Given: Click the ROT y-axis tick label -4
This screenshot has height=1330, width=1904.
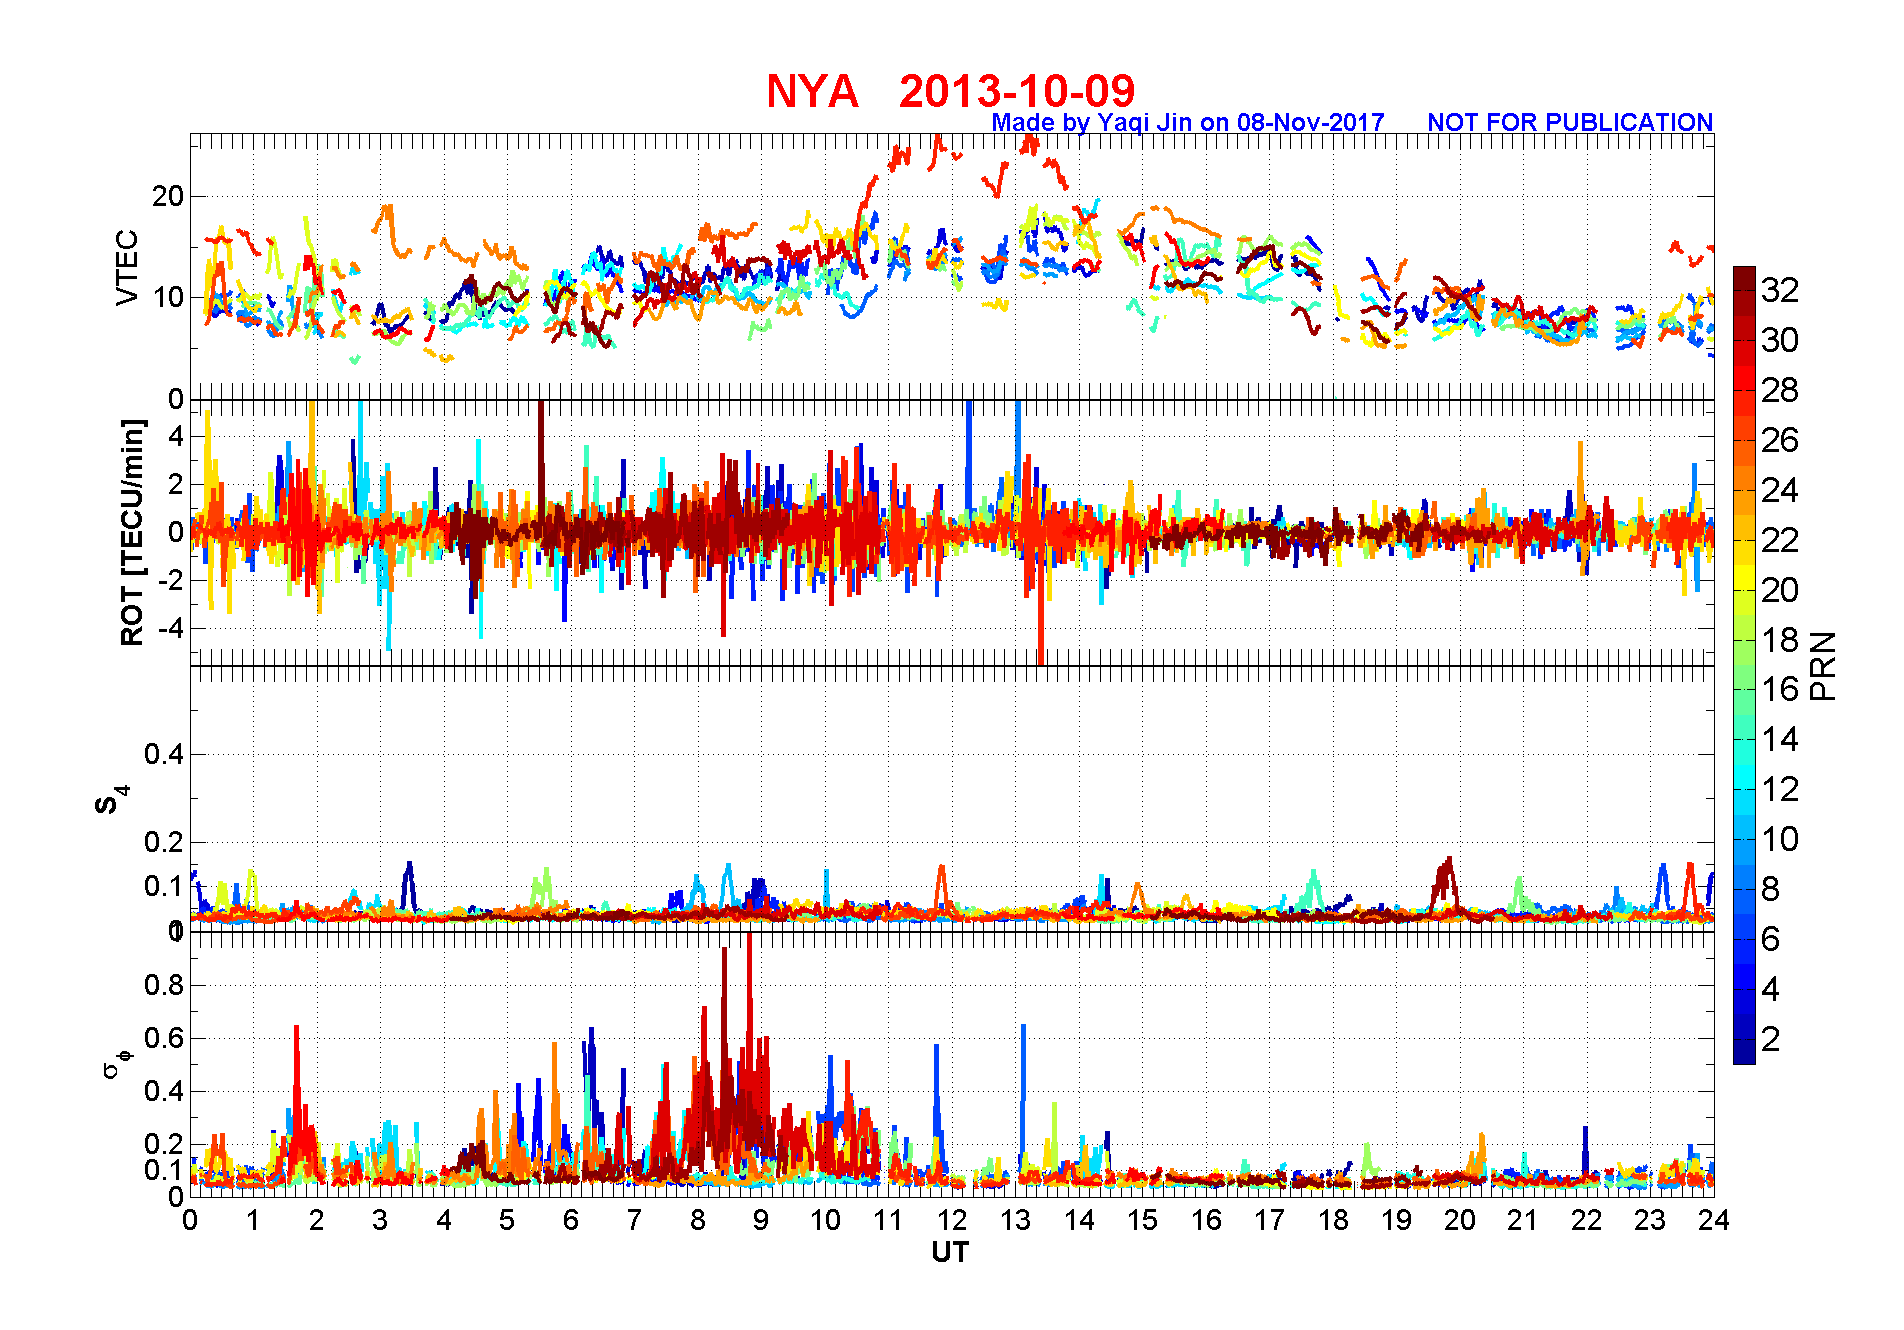Looking at the screenshot, I should [169, 628].
